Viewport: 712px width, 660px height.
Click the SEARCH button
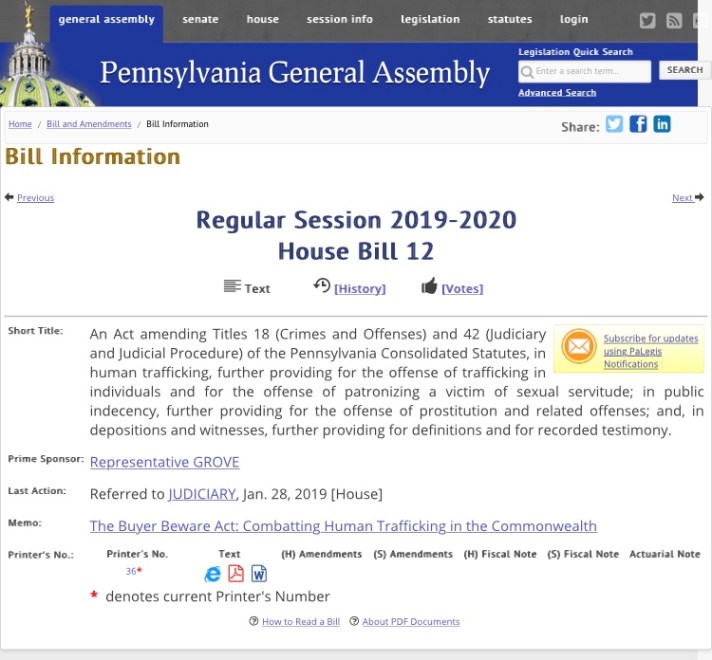684,70
